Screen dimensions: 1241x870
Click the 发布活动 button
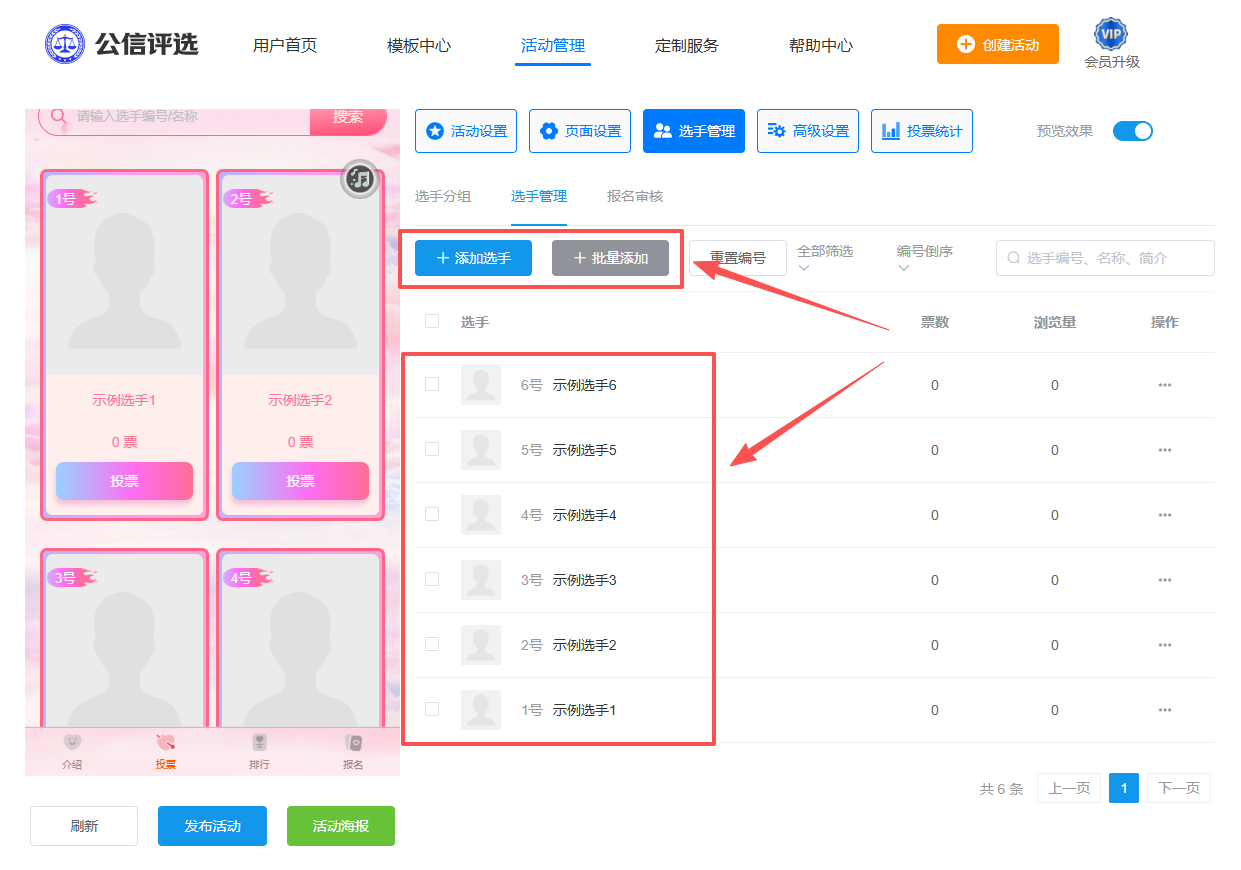(212, 826)
